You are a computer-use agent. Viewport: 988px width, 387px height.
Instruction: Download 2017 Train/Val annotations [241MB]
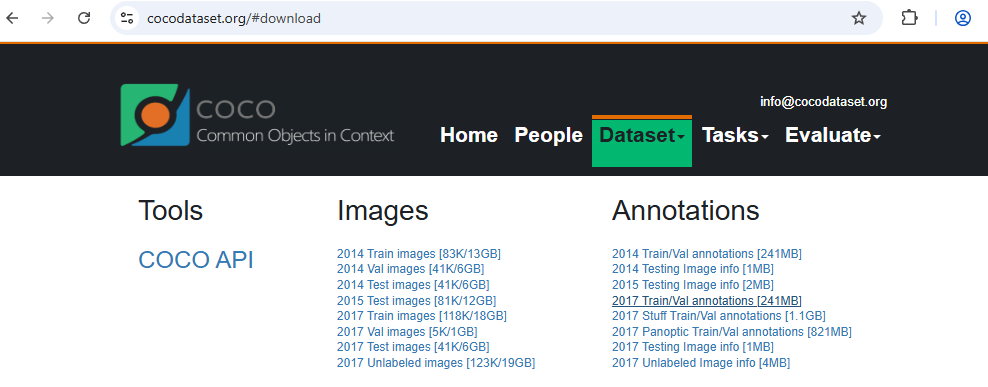pyautogui.click(x=707, y=301)
